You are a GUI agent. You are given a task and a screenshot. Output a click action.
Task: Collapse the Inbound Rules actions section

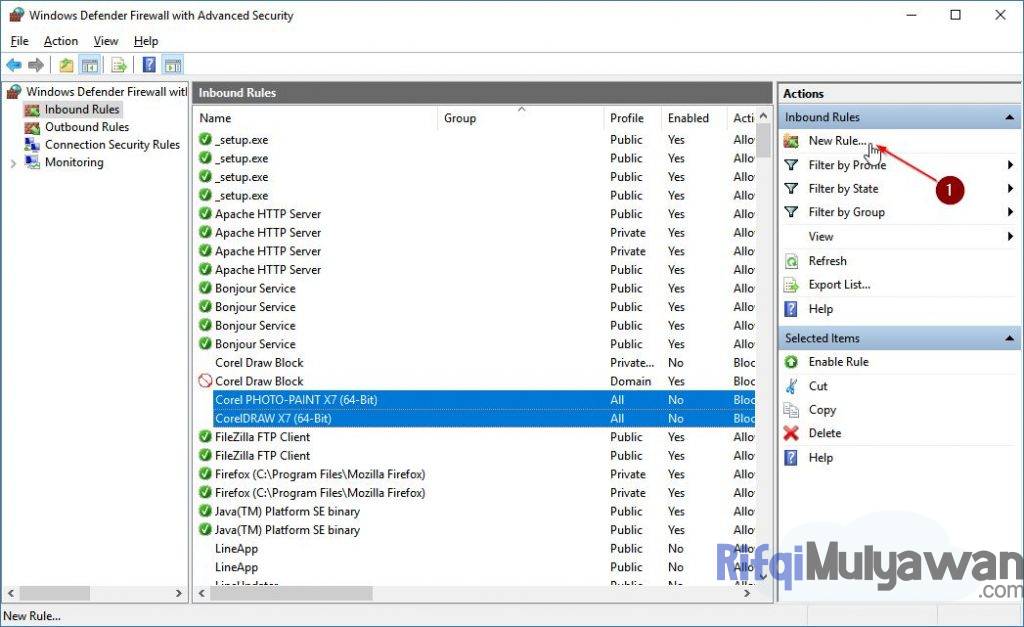[1007, 117]
